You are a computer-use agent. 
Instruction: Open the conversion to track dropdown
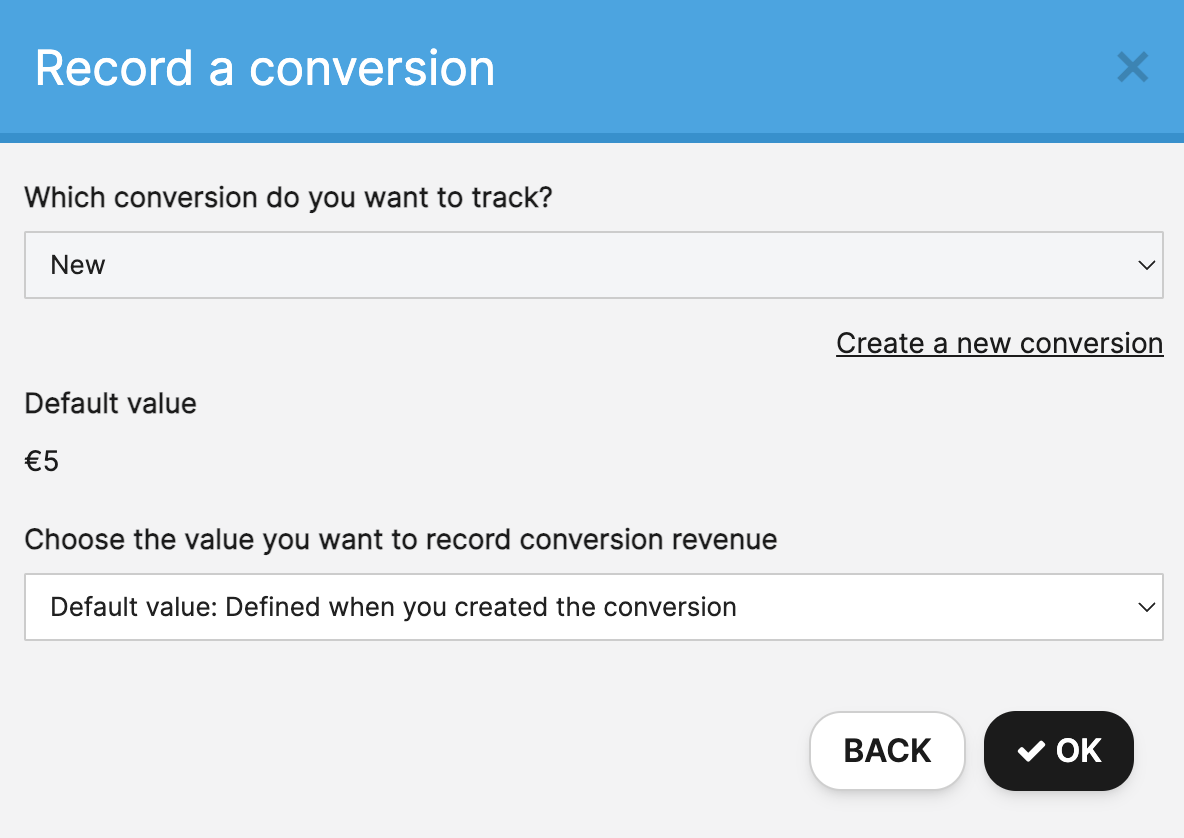point(593,265)
